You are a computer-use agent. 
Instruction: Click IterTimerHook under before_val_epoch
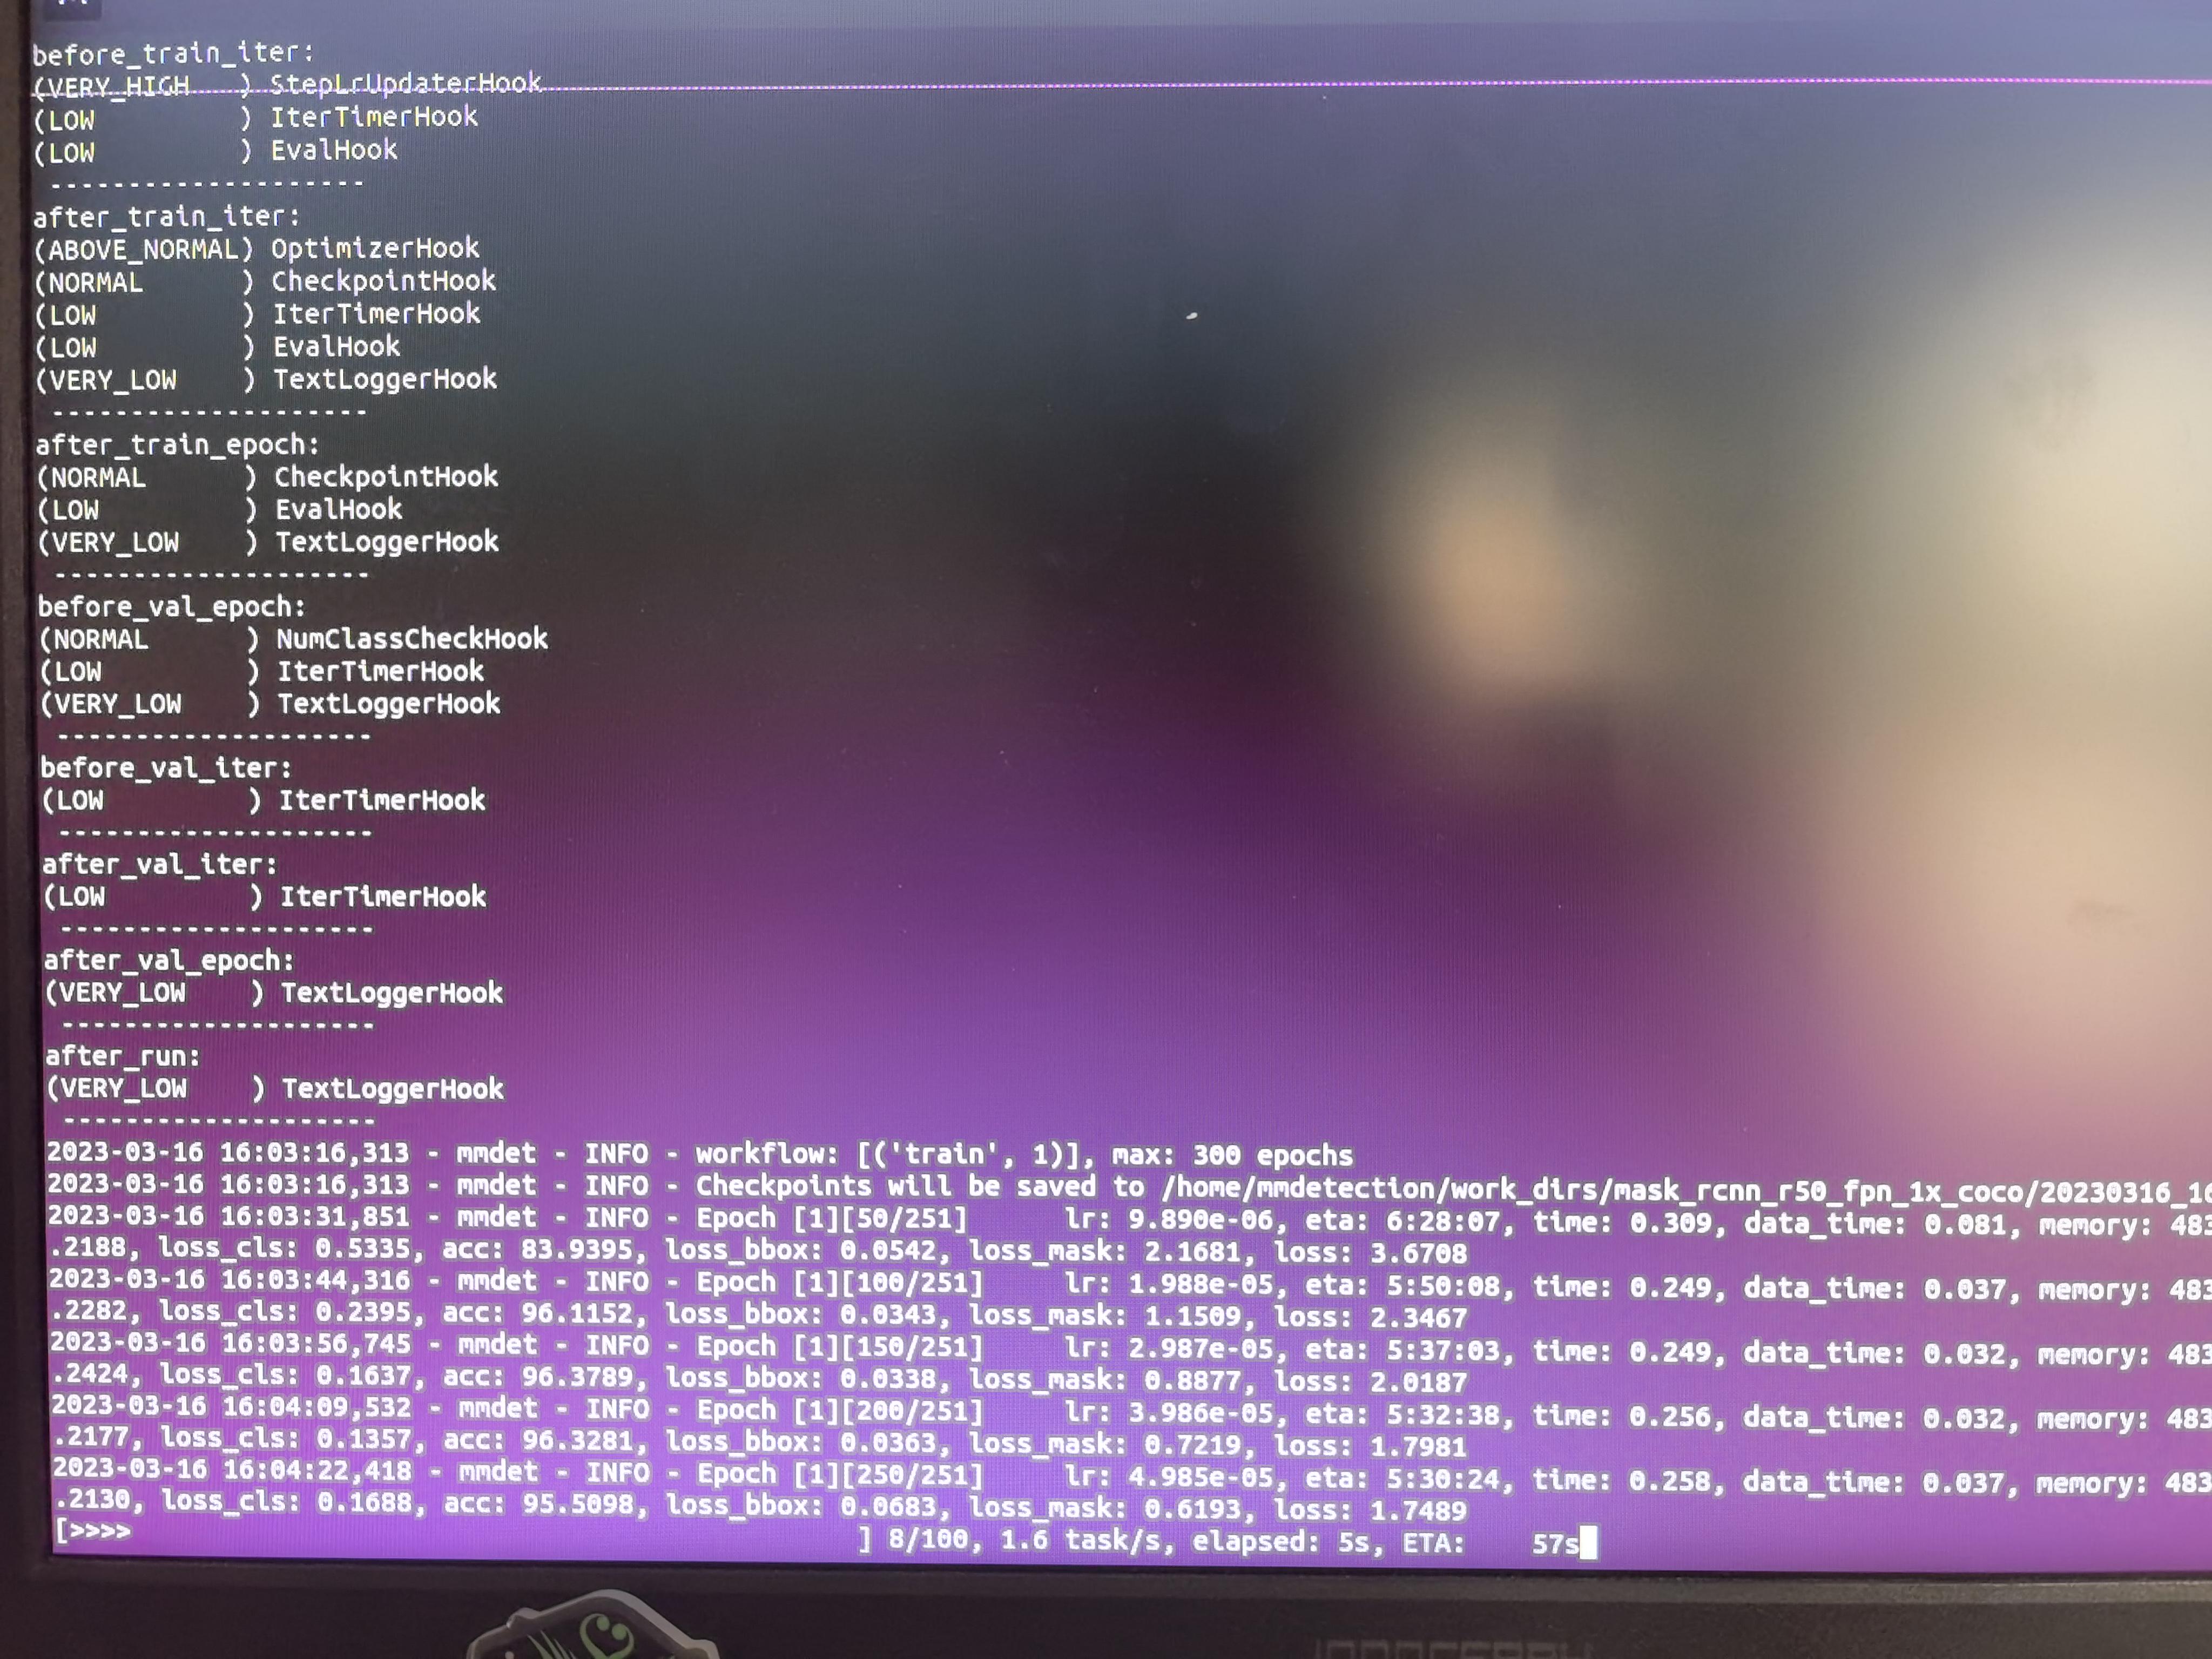coord(381,671)
